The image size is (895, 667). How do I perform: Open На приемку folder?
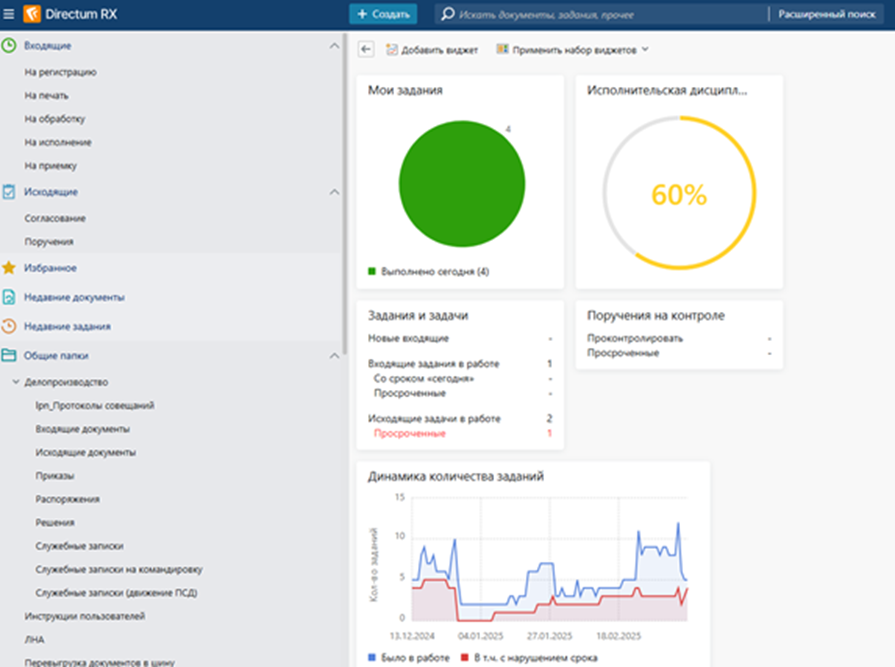pyautogui.click(x=50, y=165)
